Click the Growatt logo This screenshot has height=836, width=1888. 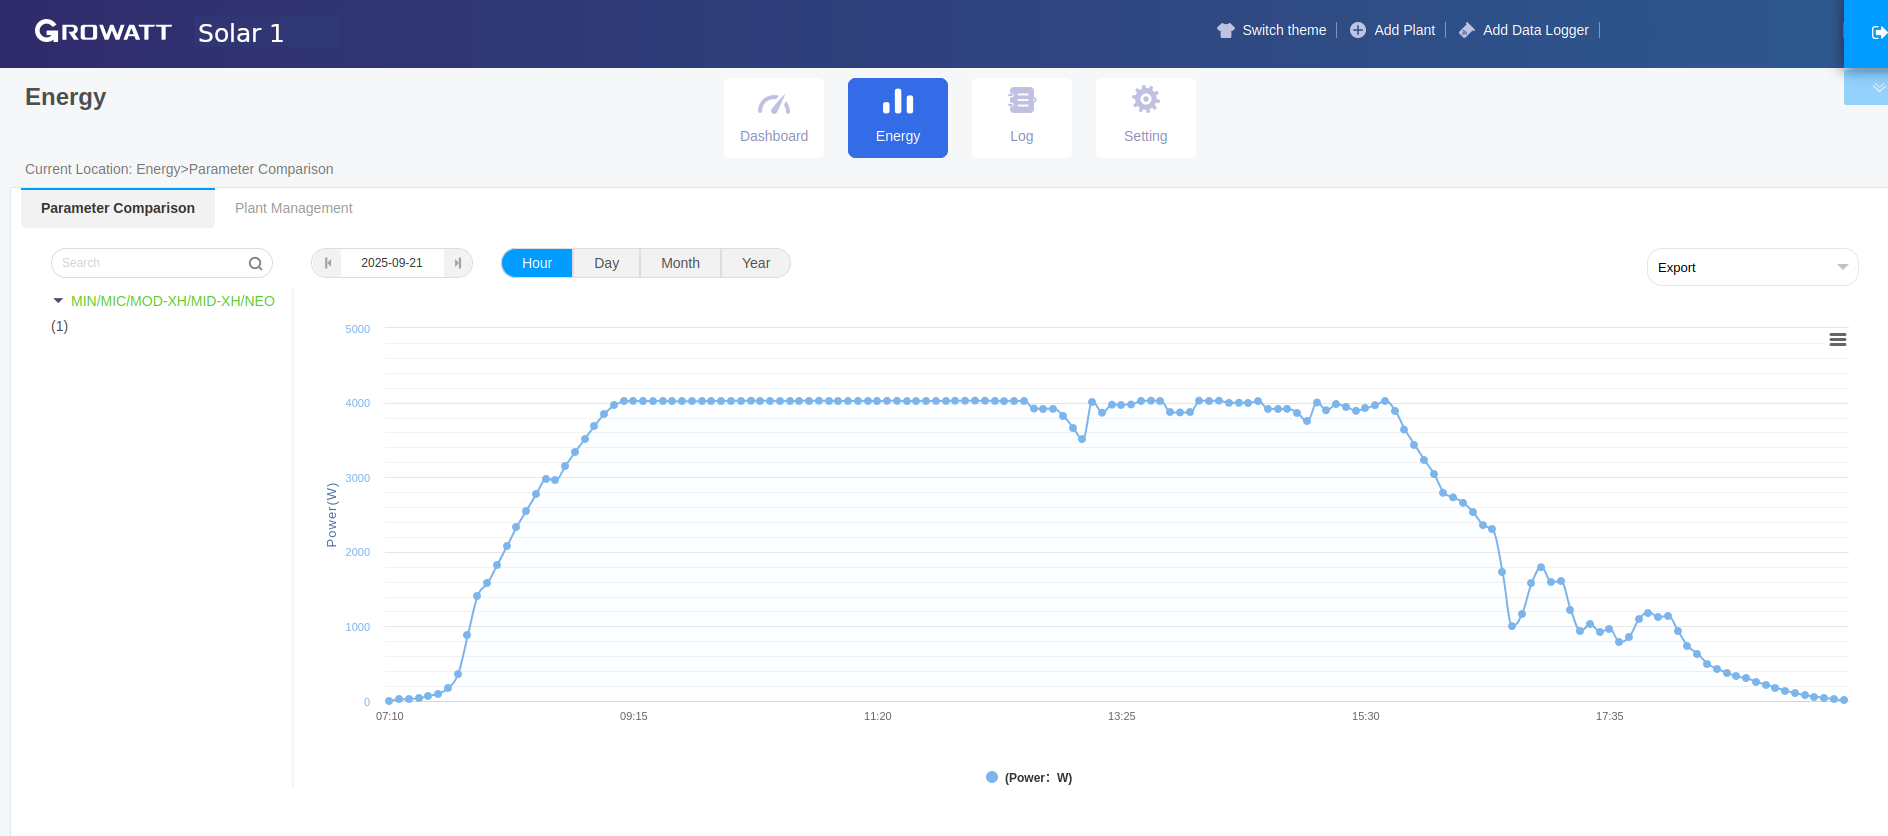(x=103, y=31)
